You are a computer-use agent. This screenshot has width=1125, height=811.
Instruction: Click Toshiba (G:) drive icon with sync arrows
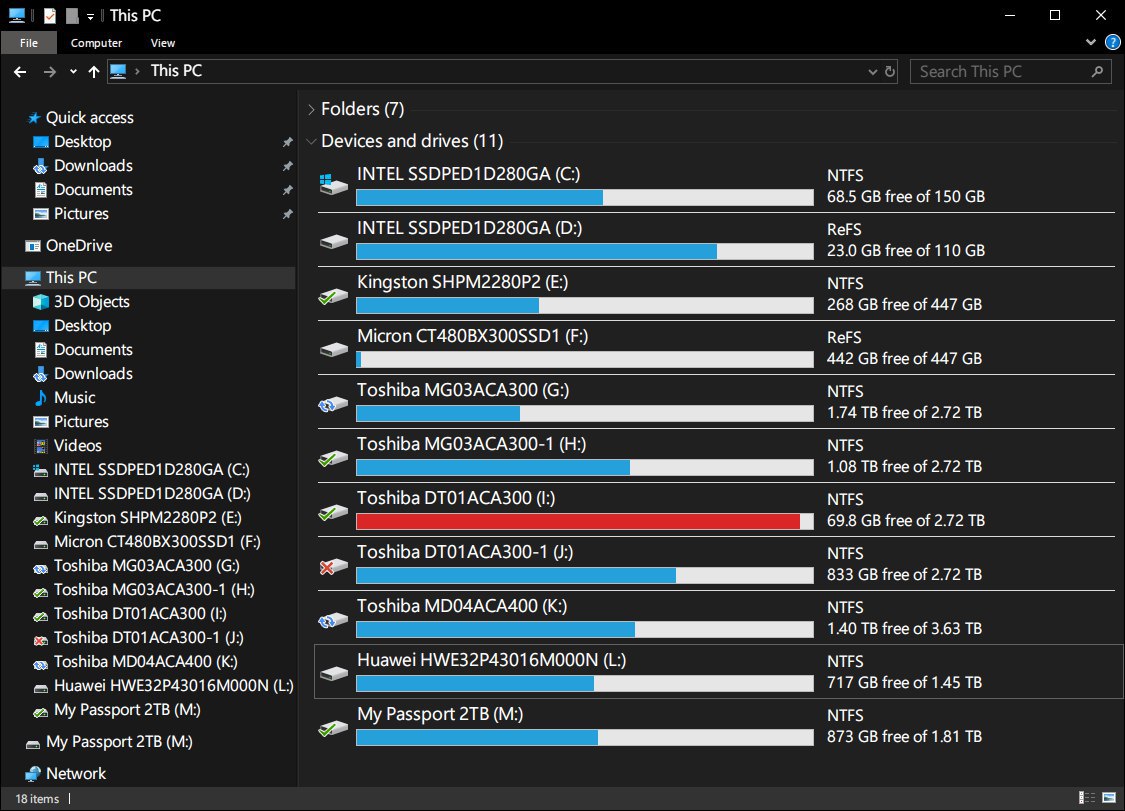click(x=334, y=403)
